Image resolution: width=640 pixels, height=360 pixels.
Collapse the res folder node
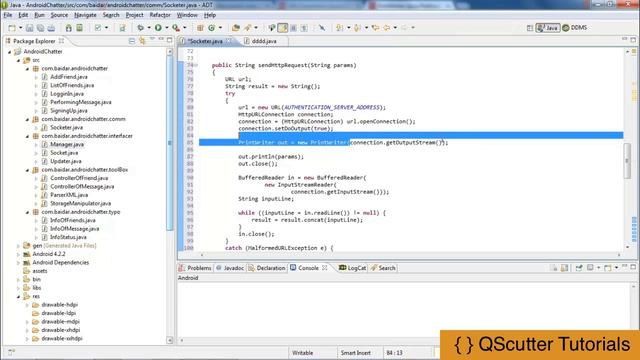(18, 297)
